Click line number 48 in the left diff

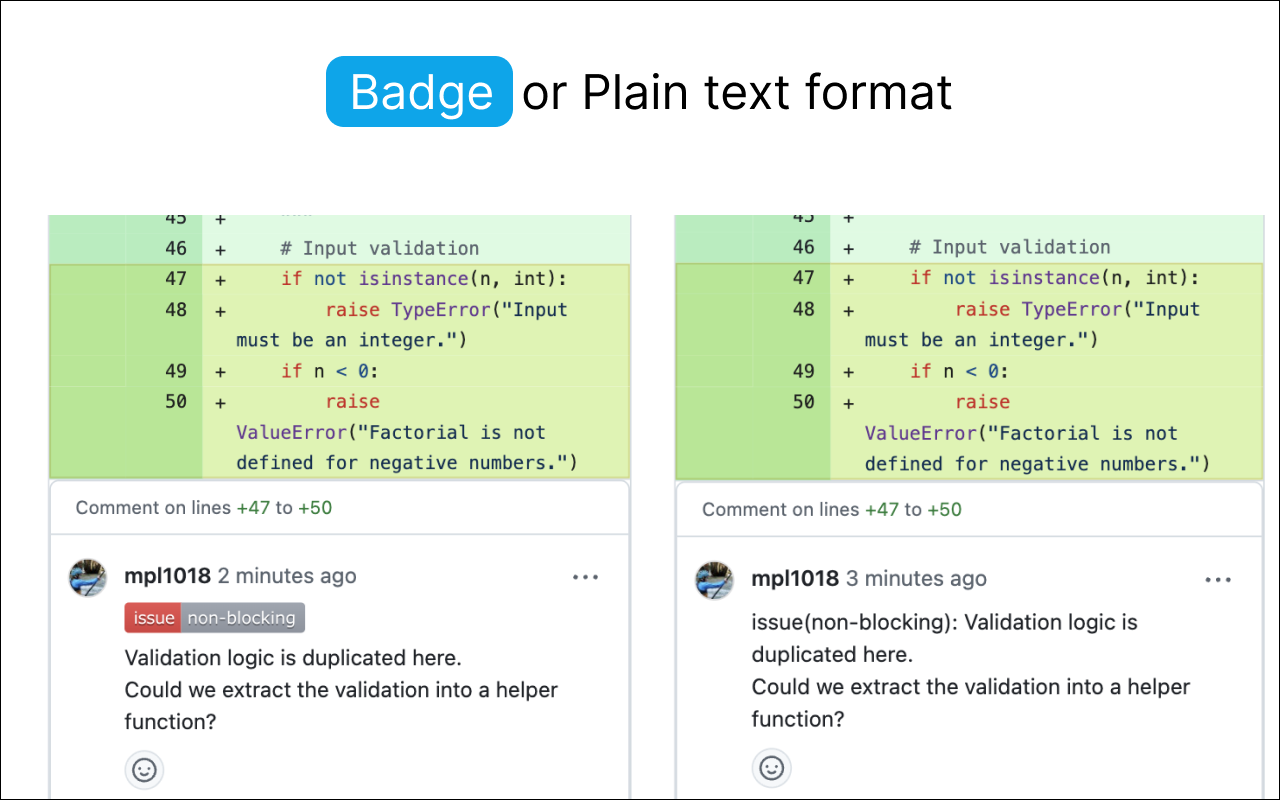pos(176,310)
